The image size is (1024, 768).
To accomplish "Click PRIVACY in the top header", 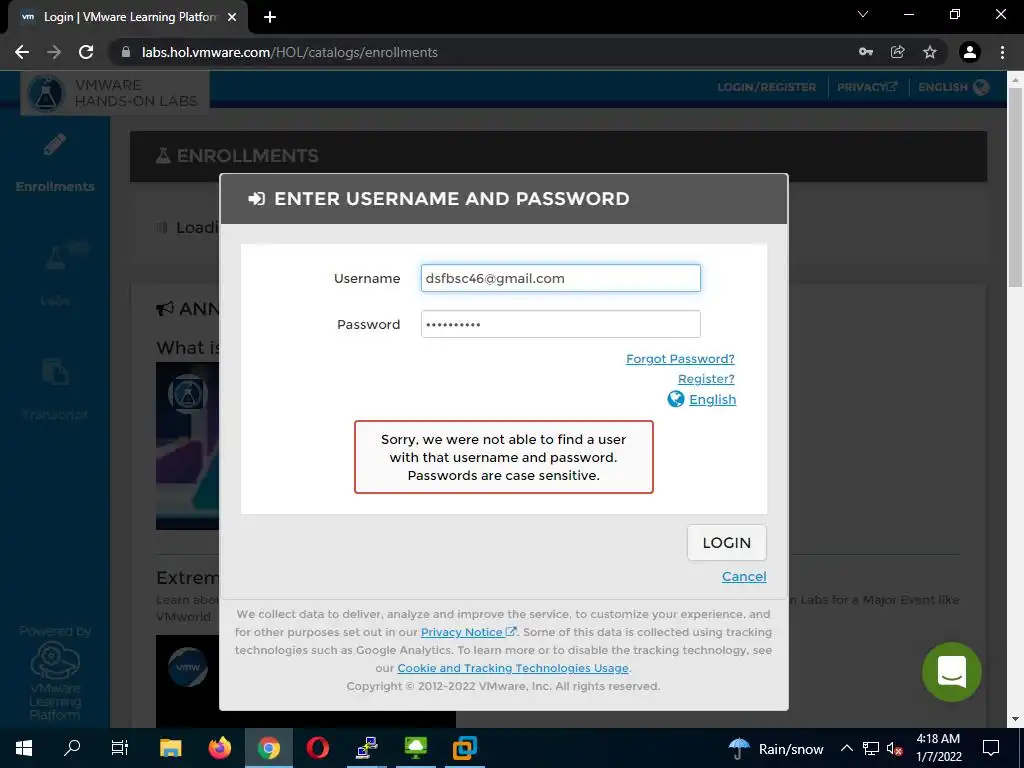I will [867, 87].
